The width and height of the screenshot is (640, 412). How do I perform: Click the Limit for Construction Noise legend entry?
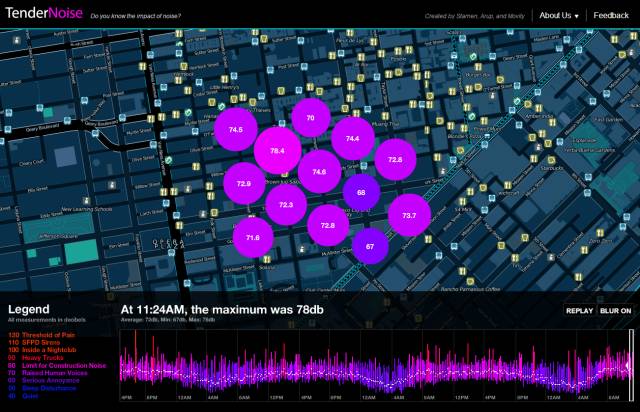coord(57,365)
